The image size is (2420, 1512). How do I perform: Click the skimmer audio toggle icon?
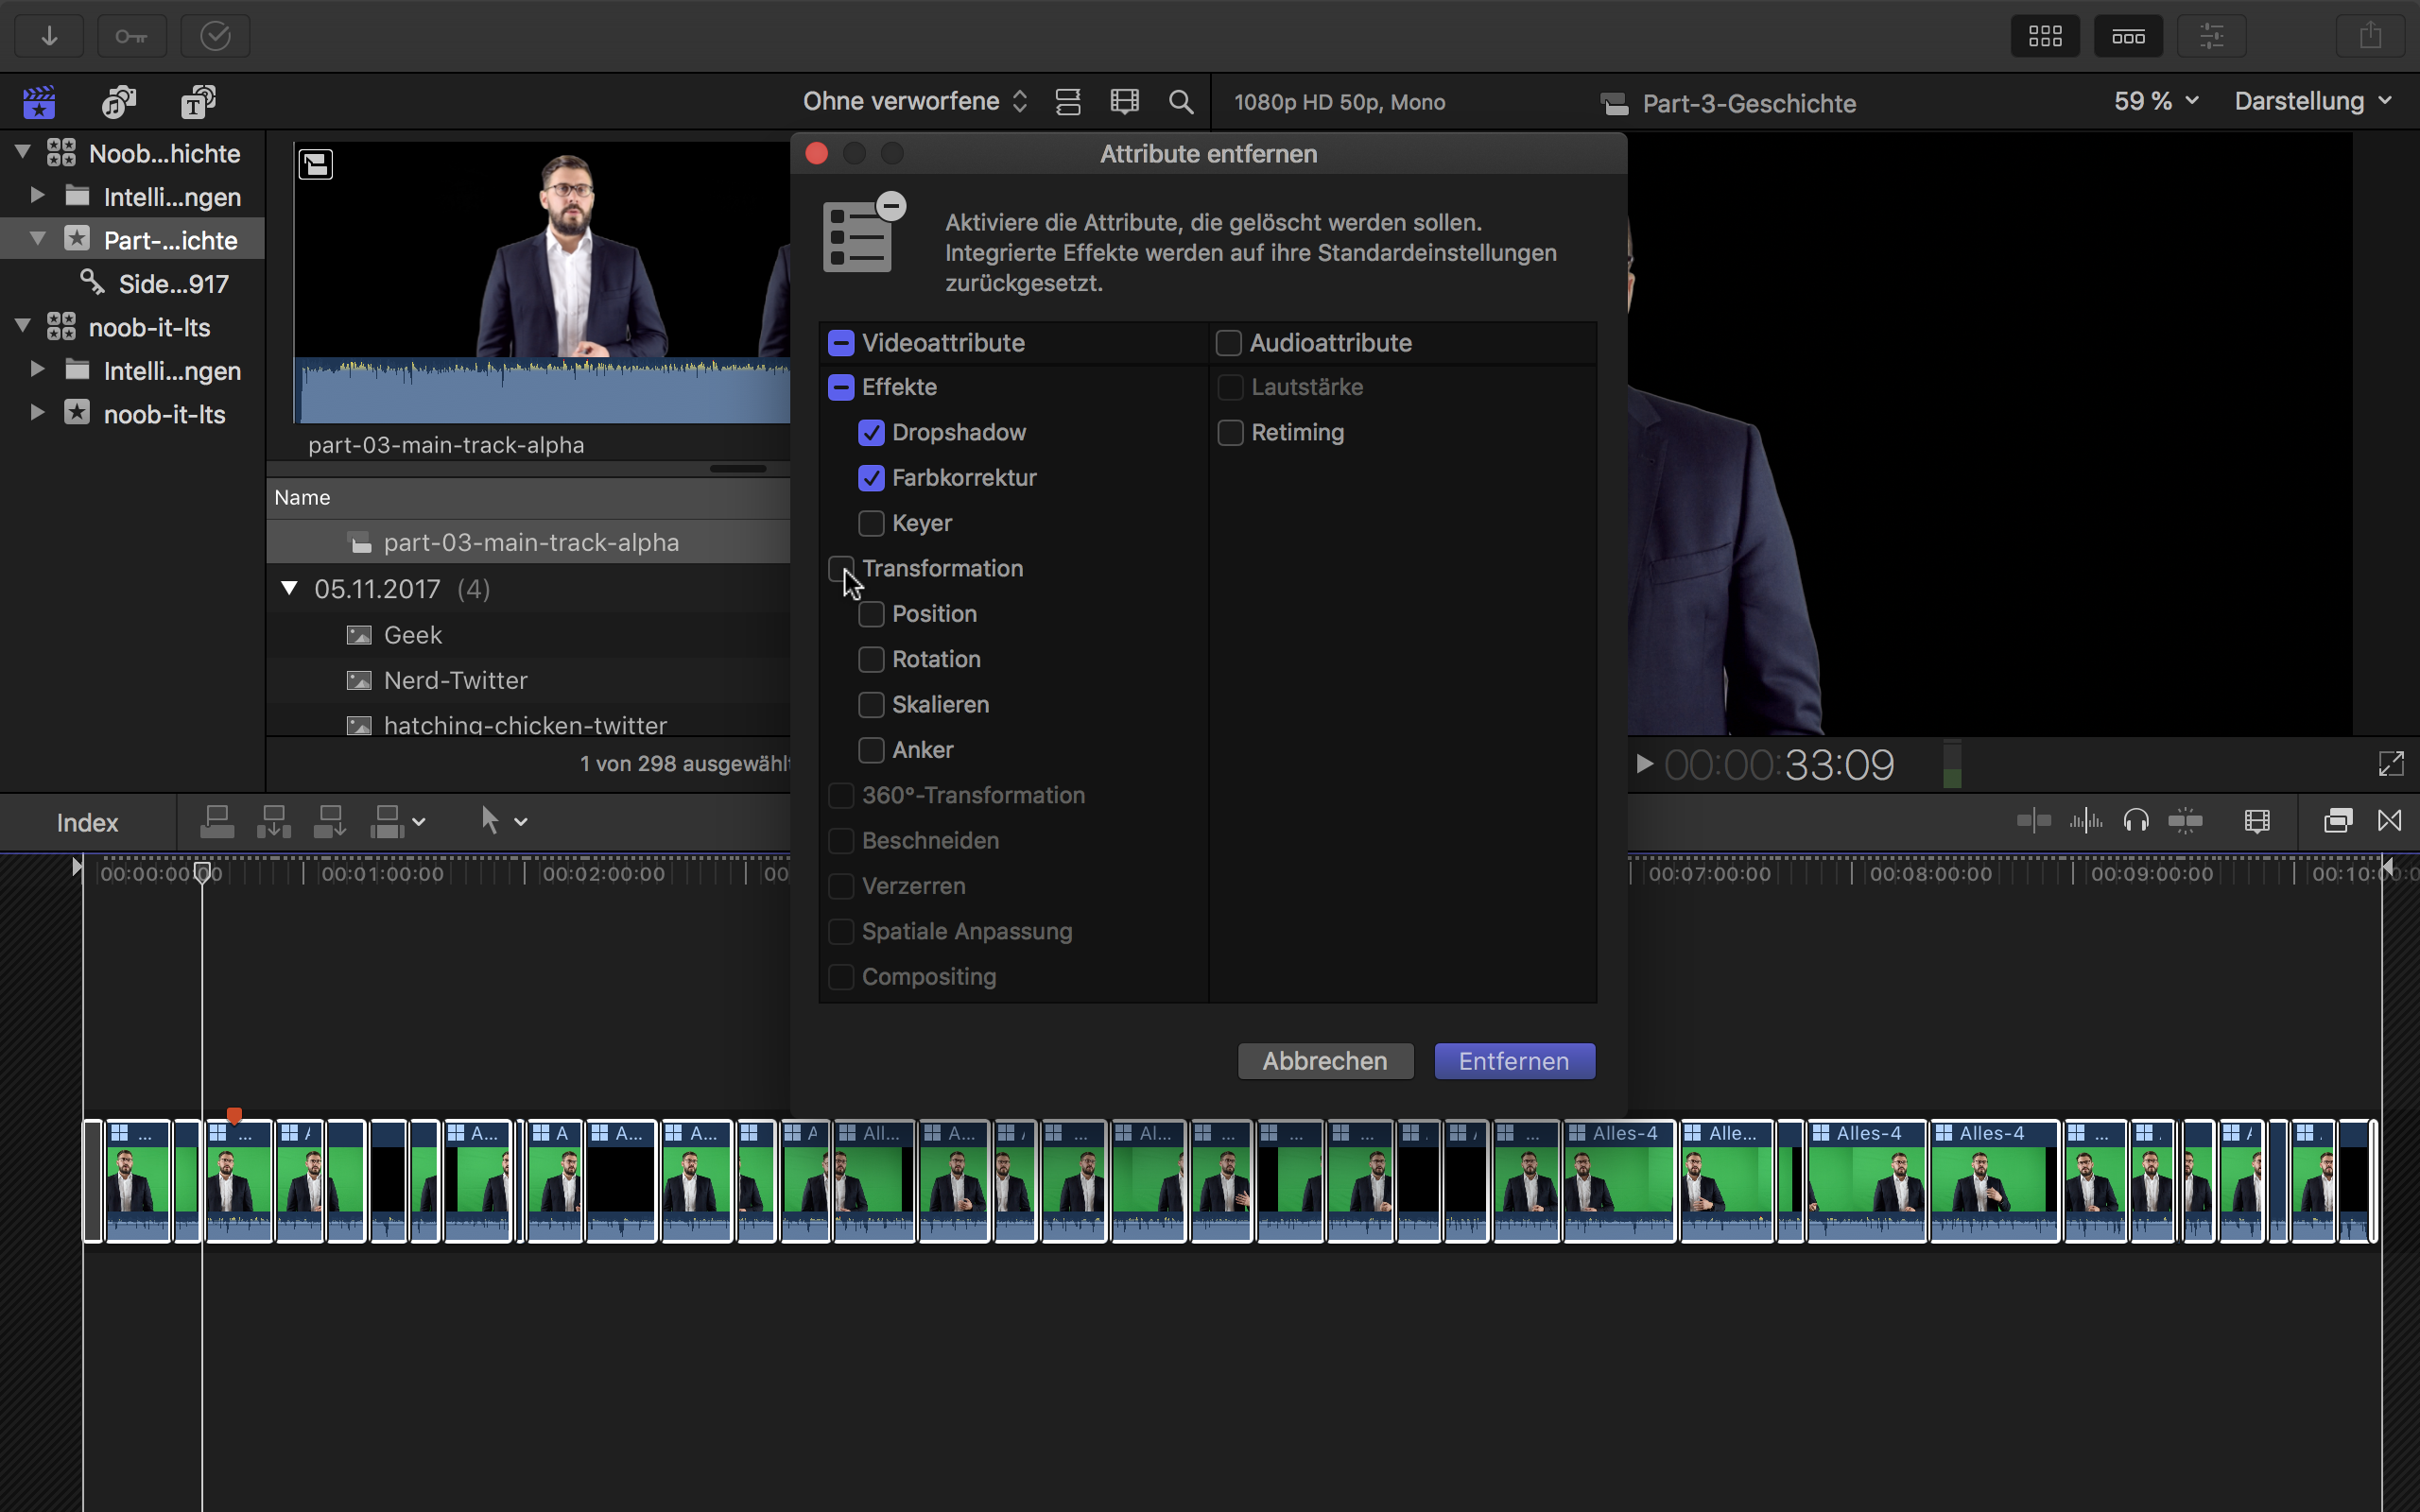(2085, 818)
